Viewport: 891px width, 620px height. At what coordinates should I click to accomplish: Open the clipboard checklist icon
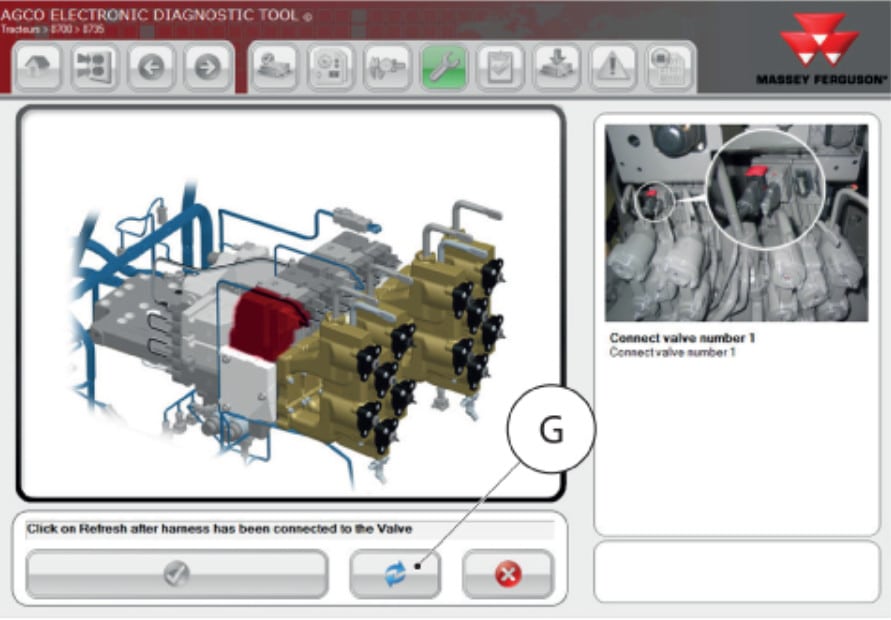[x=500, y=67]
